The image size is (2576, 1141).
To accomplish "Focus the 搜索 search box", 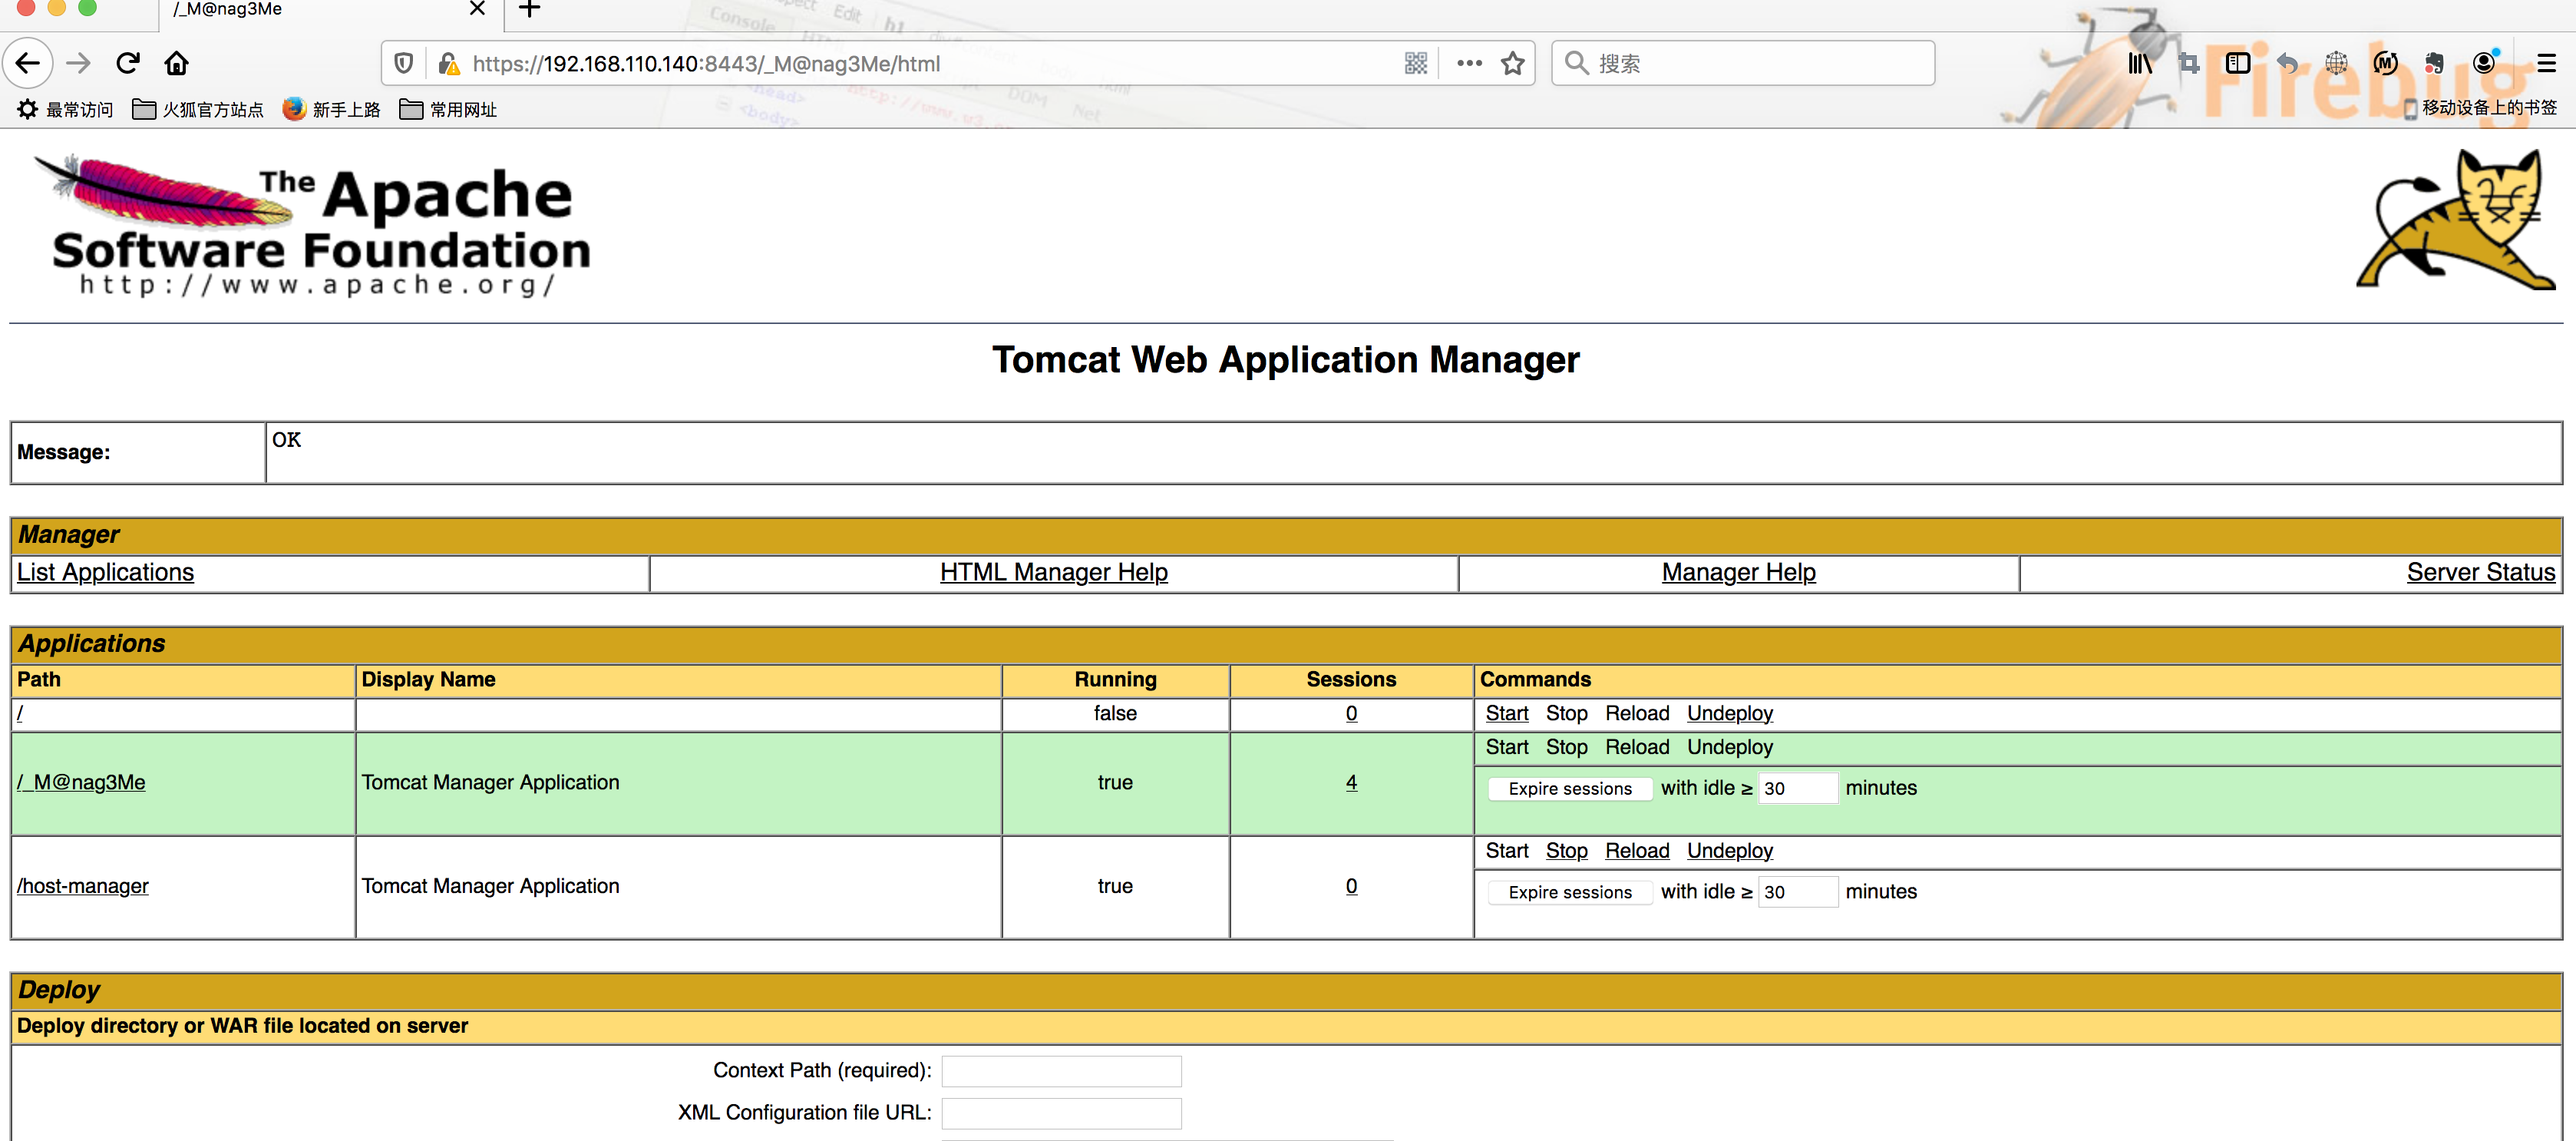I will 1743,64.
